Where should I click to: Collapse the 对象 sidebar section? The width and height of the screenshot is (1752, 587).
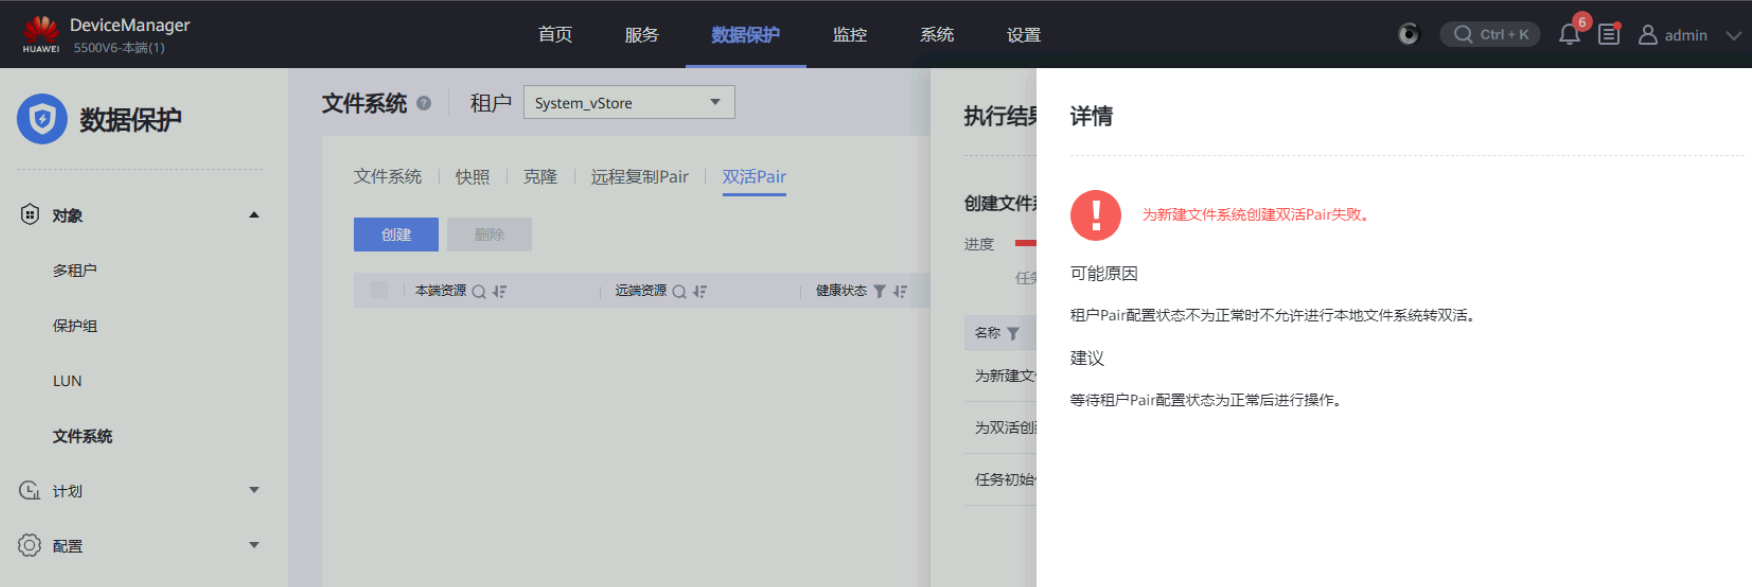pyautogui.click(x=254, y=215)
